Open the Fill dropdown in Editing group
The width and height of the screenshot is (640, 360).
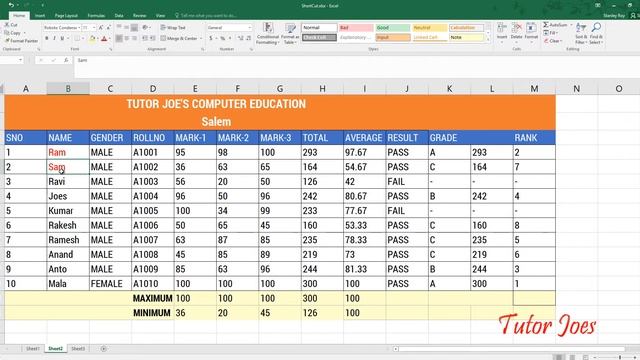(551, 33)
